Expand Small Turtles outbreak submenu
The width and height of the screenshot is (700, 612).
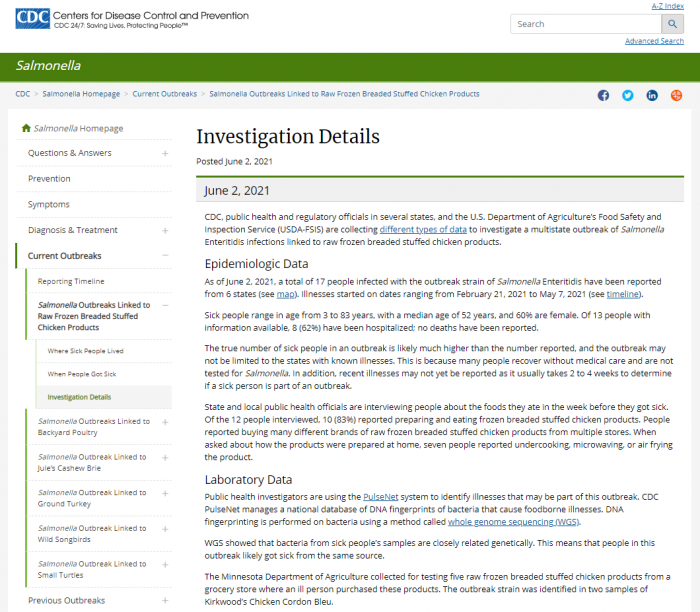coord(165,565)
